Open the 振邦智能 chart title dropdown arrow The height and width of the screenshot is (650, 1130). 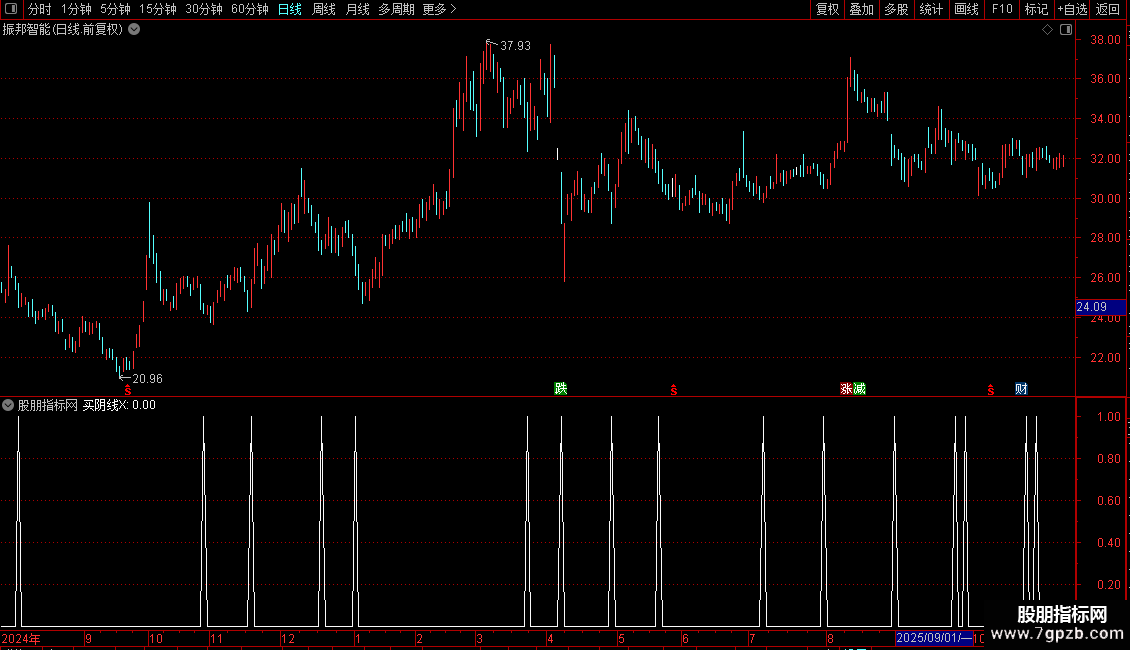(x=134, y=30)
